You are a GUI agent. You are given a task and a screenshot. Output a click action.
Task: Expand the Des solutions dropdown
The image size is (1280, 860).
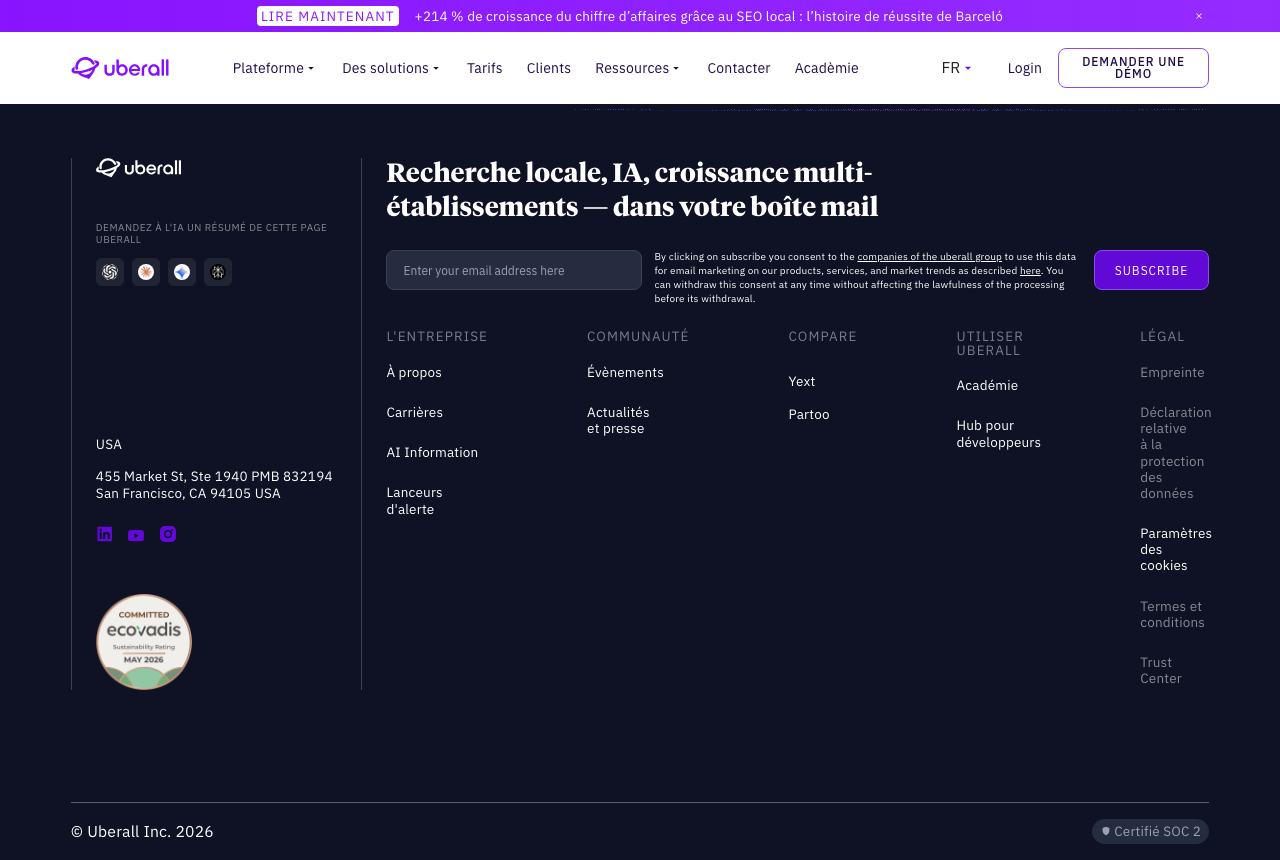tap(391, 68)
